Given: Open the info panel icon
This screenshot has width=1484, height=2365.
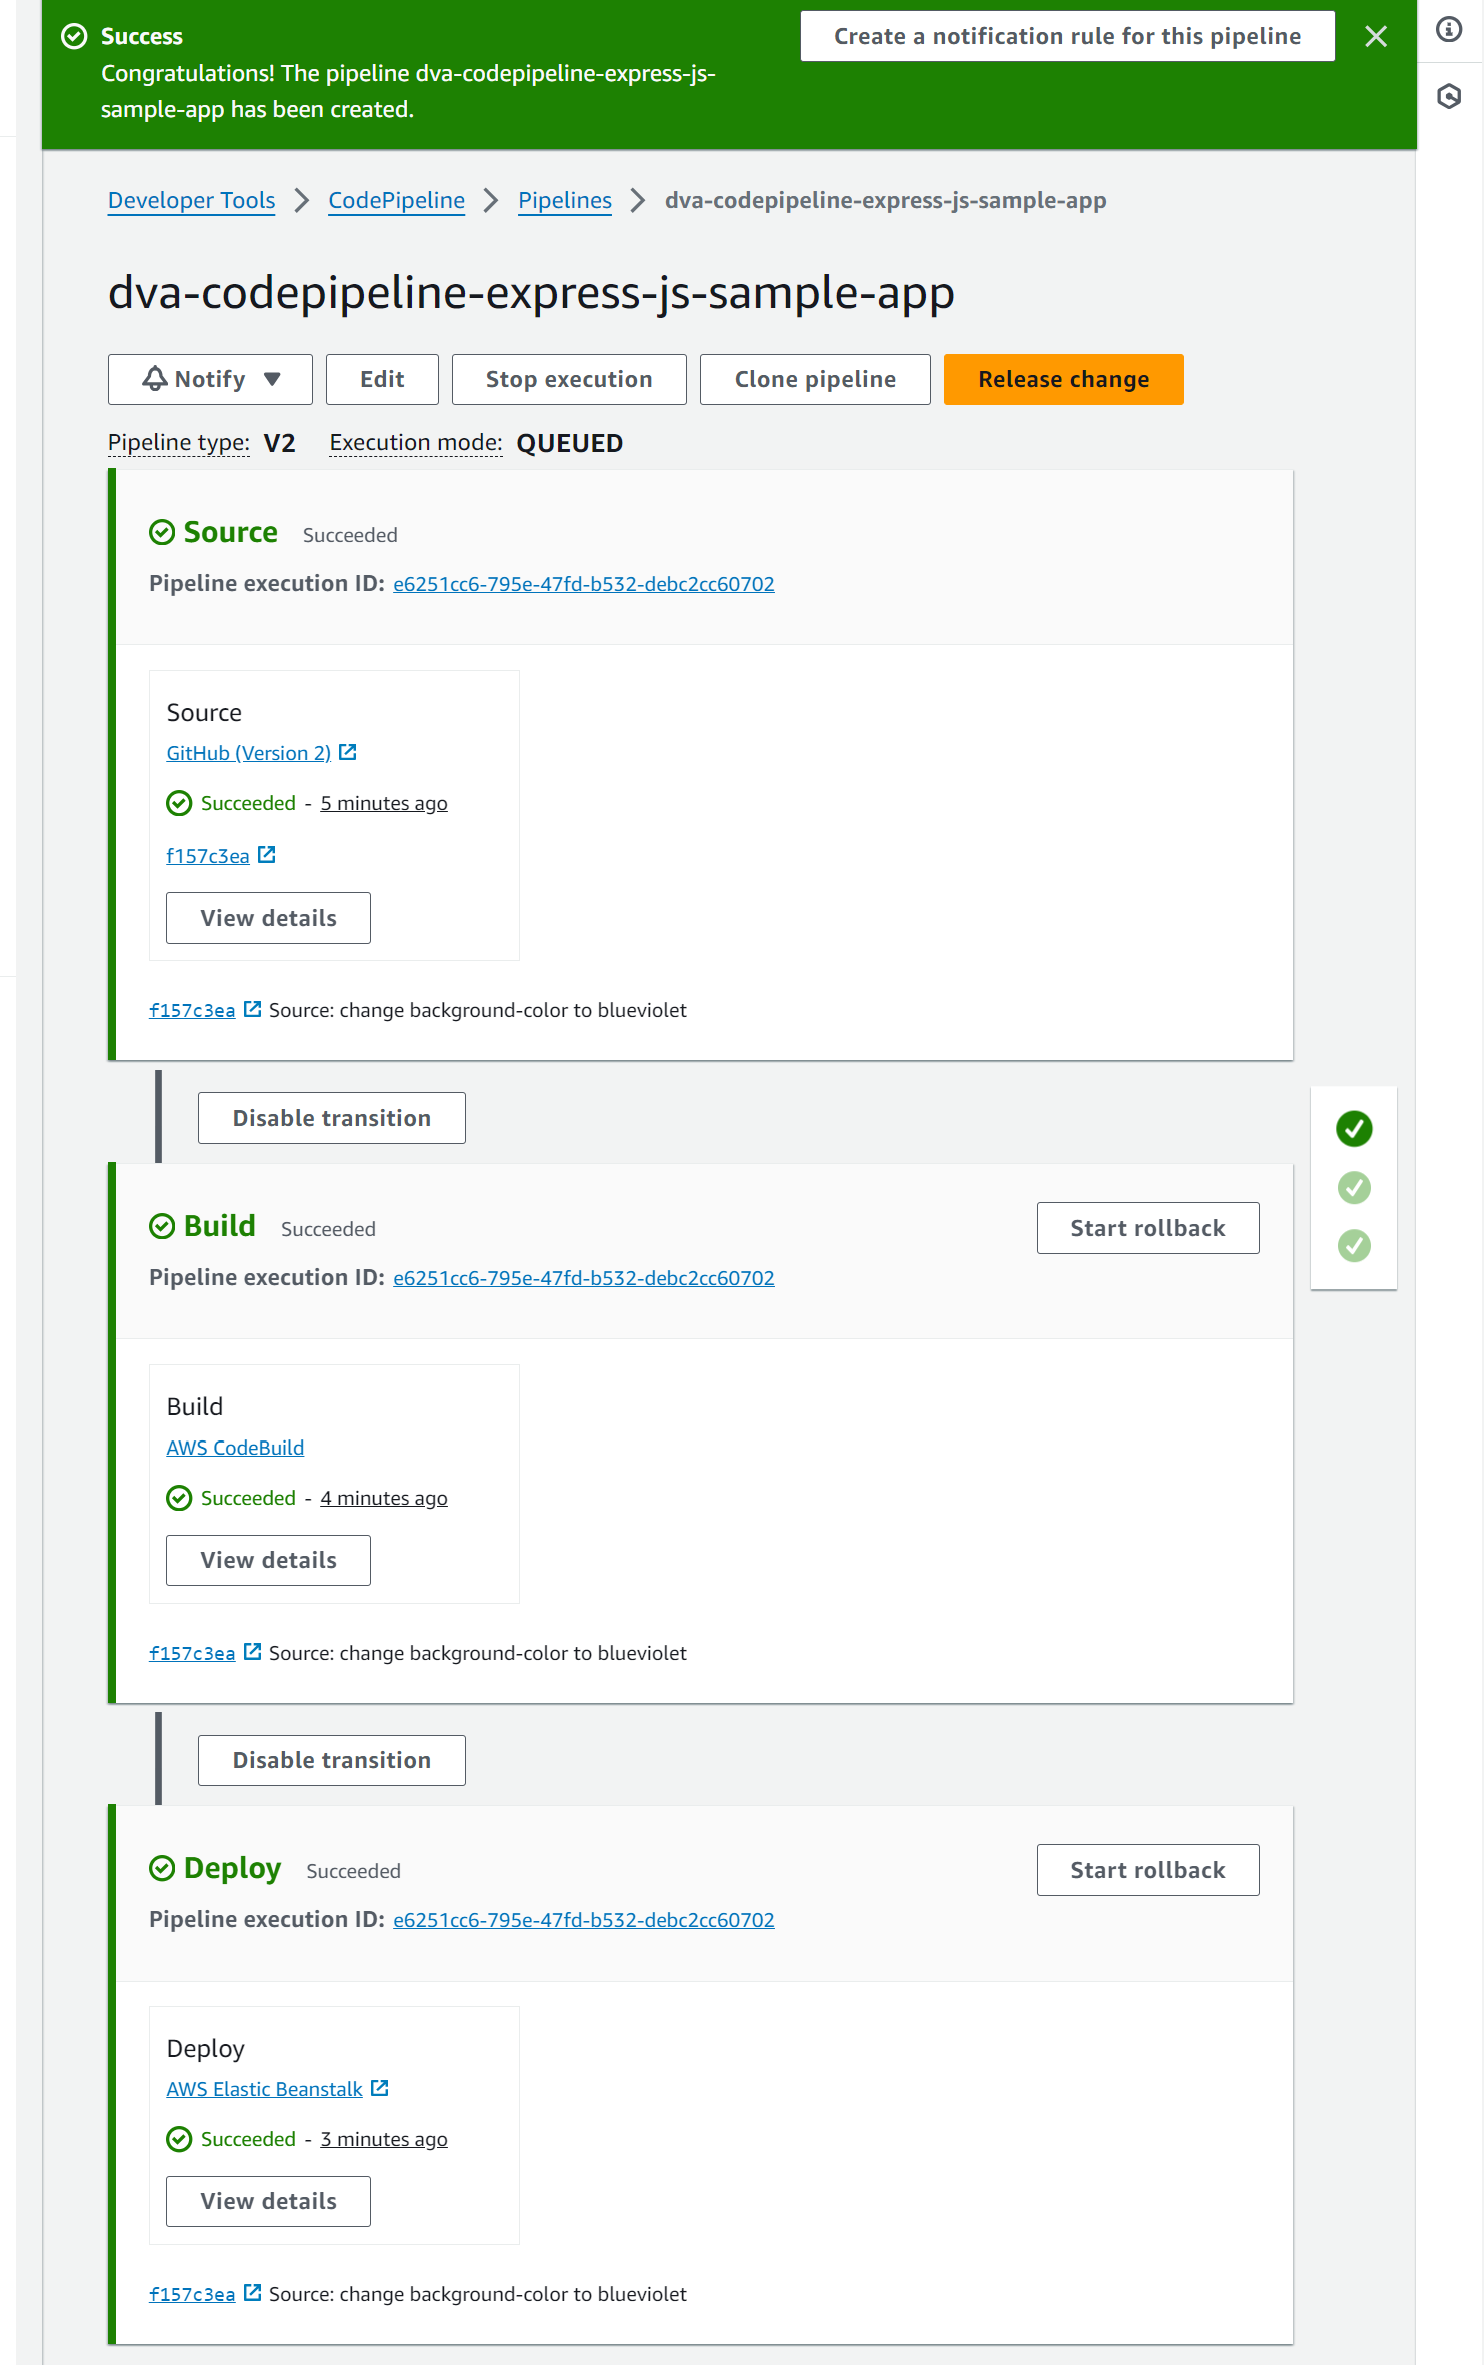Looking at the screenshot, I should tap(1449, 29).
